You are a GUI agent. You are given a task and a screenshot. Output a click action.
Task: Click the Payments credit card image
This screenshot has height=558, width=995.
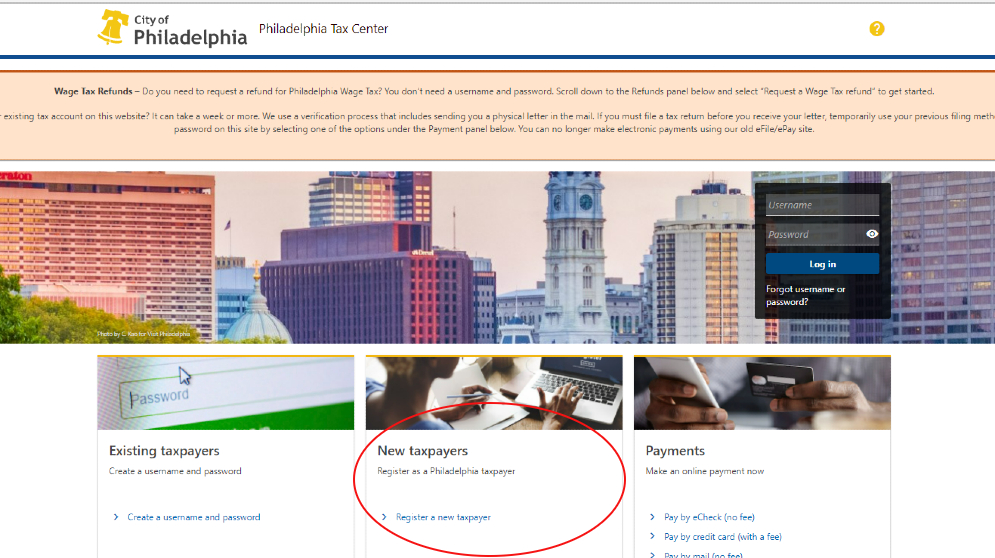762,393
